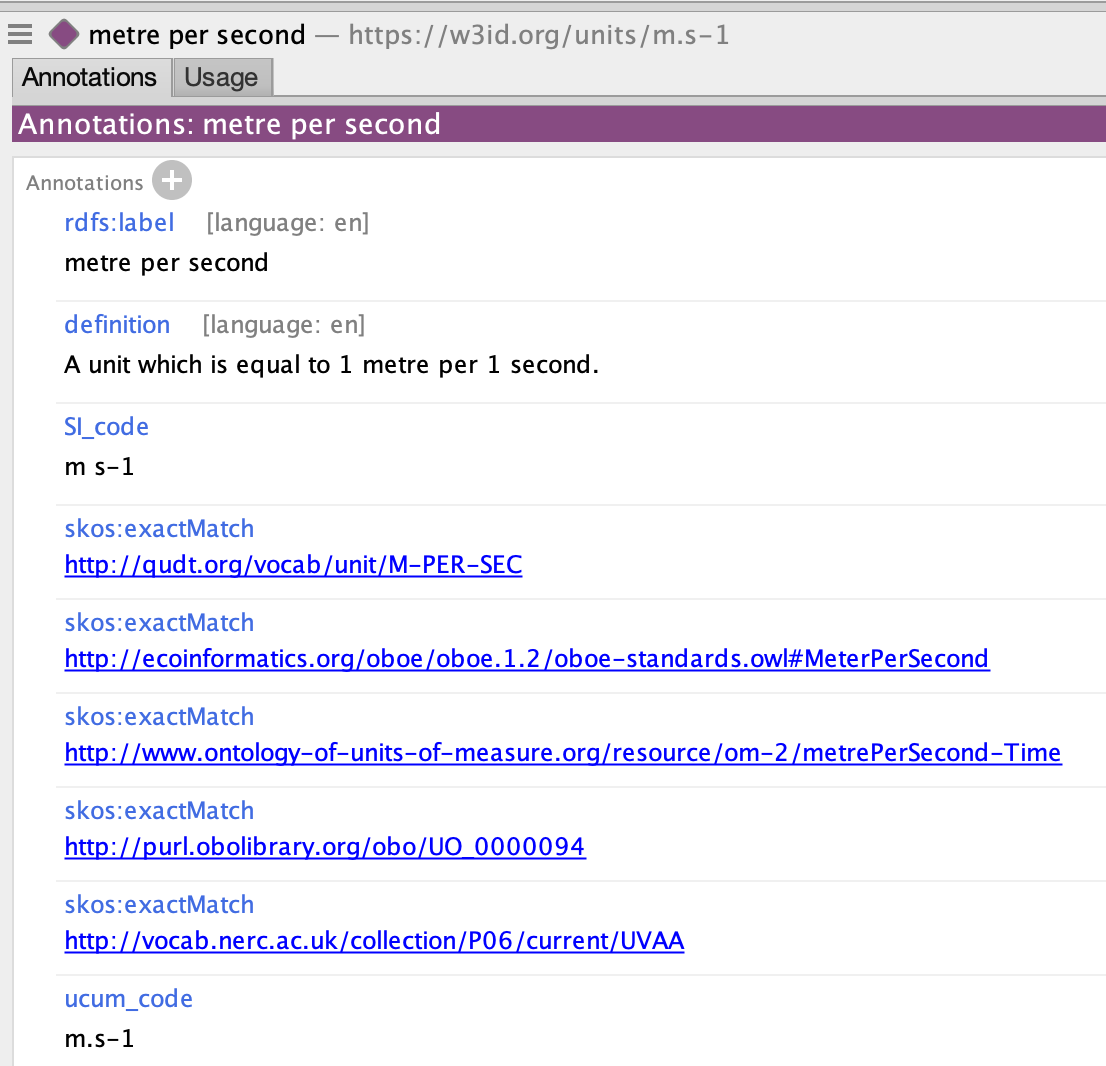
Task: Switch to the Usage tab
Action: 221,77
